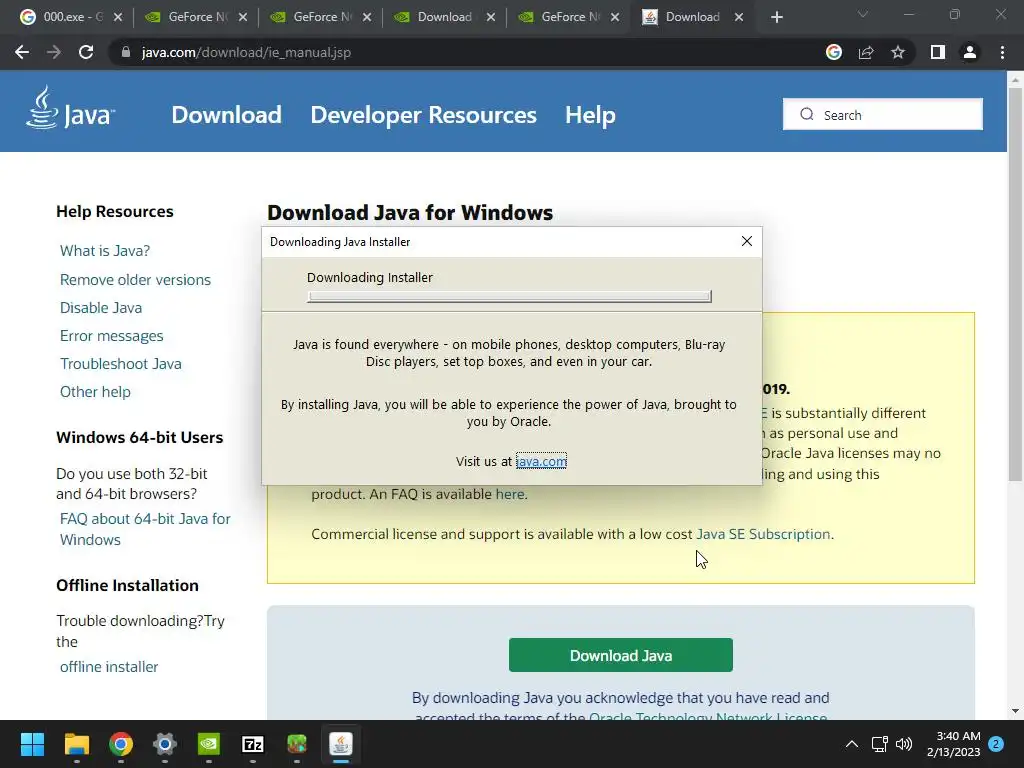1024x768 pixels.
Task: Switch to the GeForce tab next to Java's
Action: [x=568, y=17]
